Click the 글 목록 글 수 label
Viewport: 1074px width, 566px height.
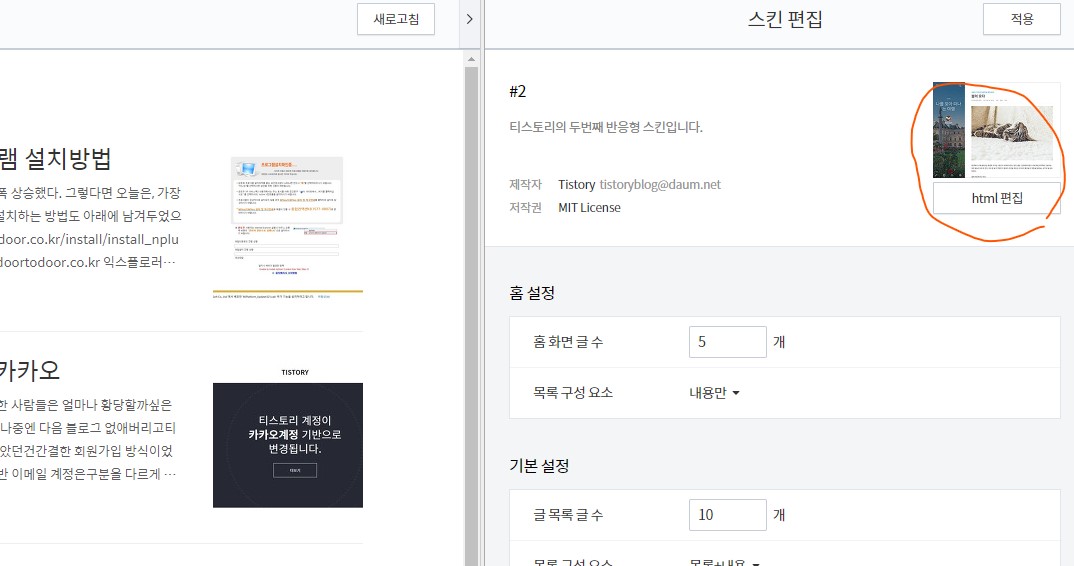(569, 515)
